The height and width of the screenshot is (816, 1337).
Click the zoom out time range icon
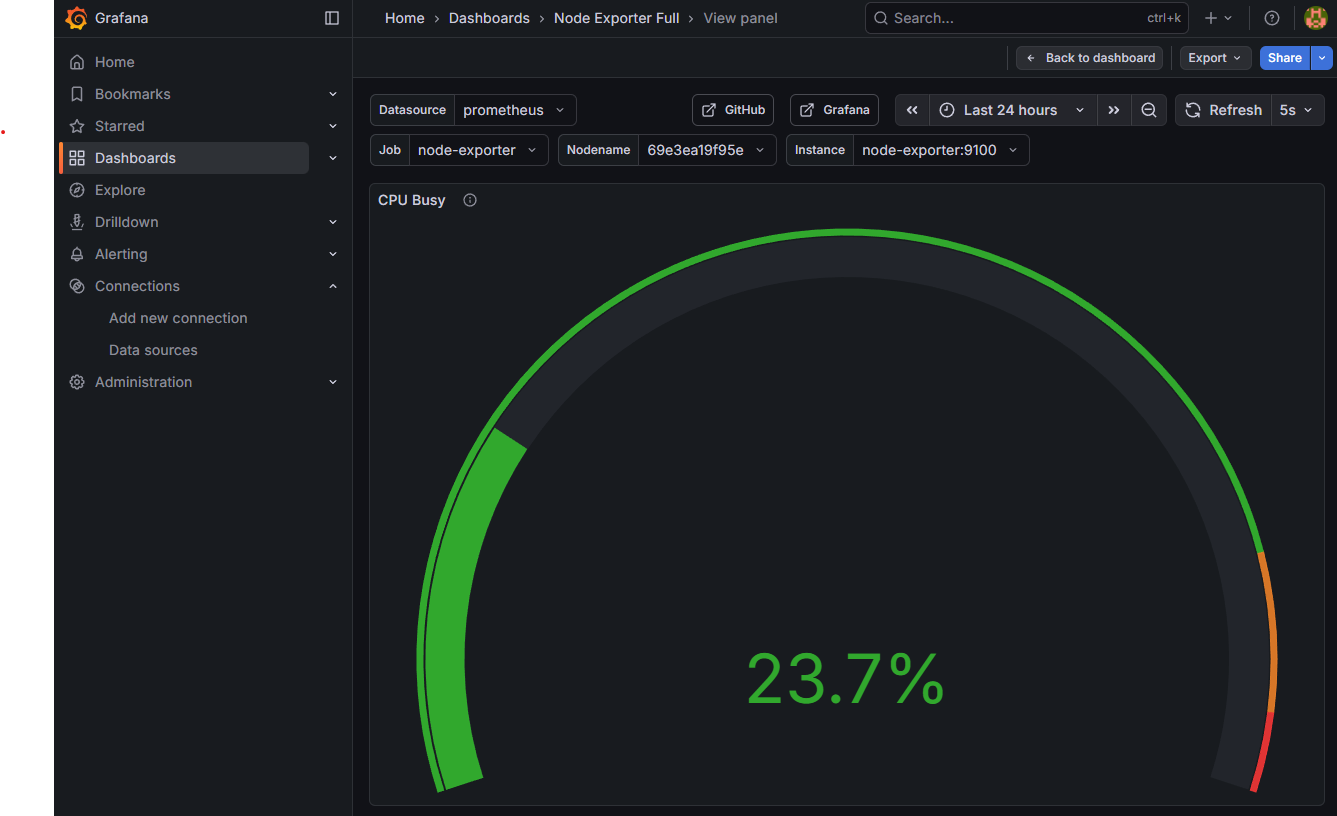point(1149,110)
